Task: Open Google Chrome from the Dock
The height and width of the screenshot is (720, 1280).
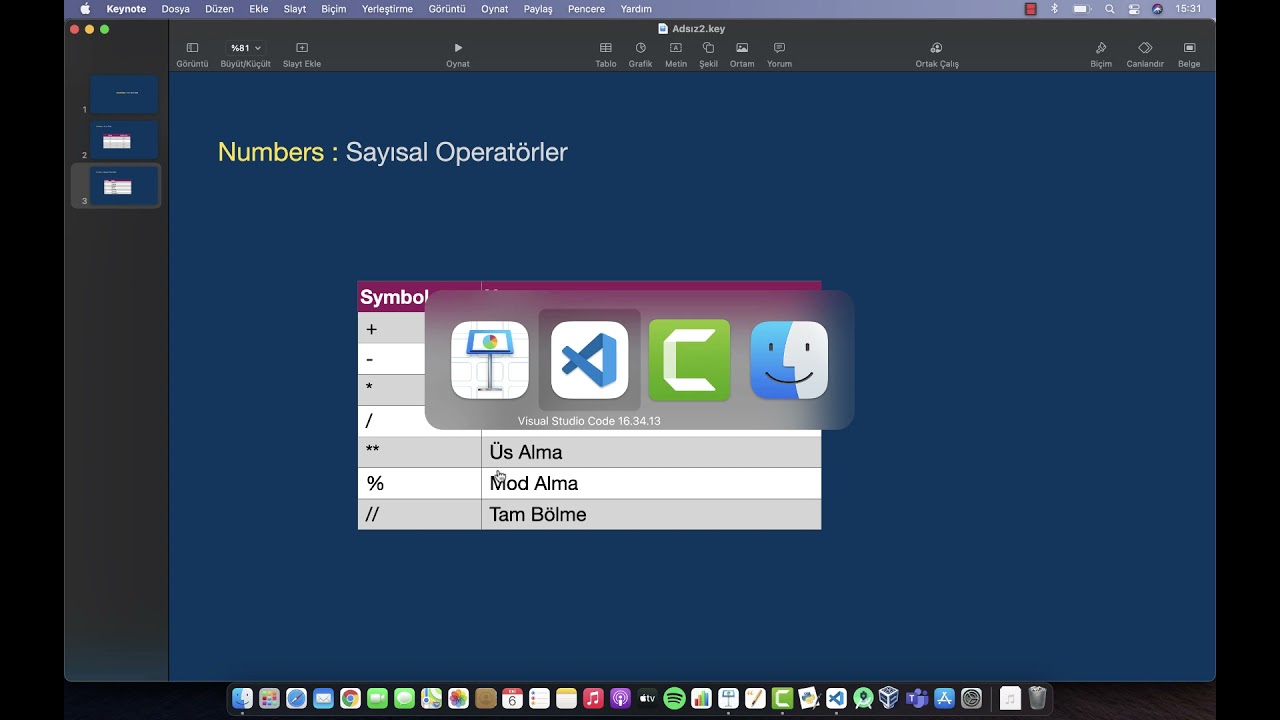Action: point(350,699)
